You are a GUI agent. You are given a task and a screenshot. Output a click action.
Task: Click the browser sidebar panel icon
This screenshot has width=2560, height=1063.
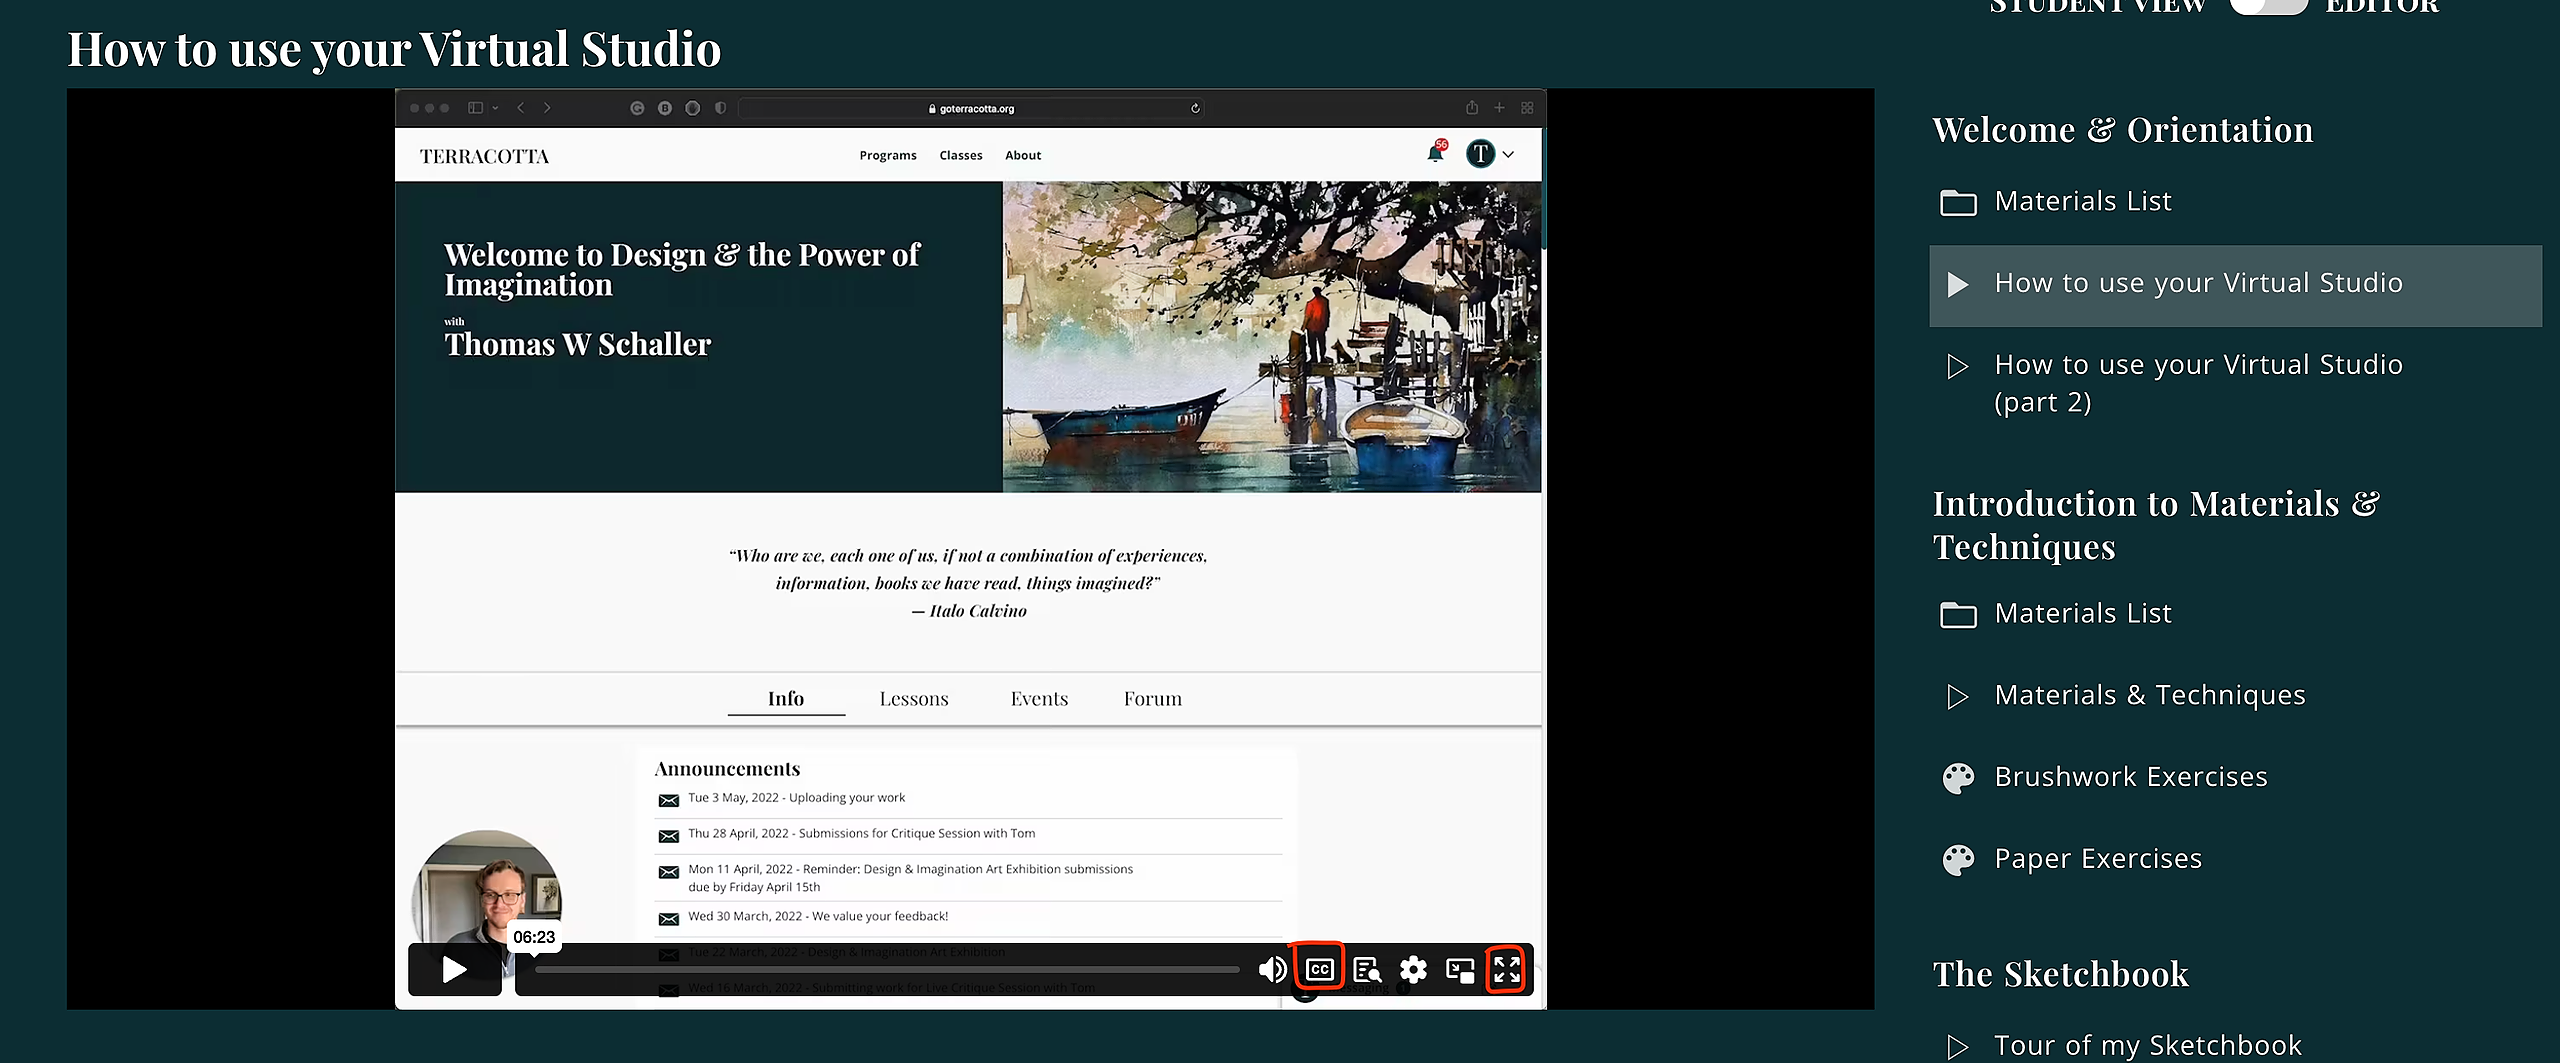coord(476,108)
